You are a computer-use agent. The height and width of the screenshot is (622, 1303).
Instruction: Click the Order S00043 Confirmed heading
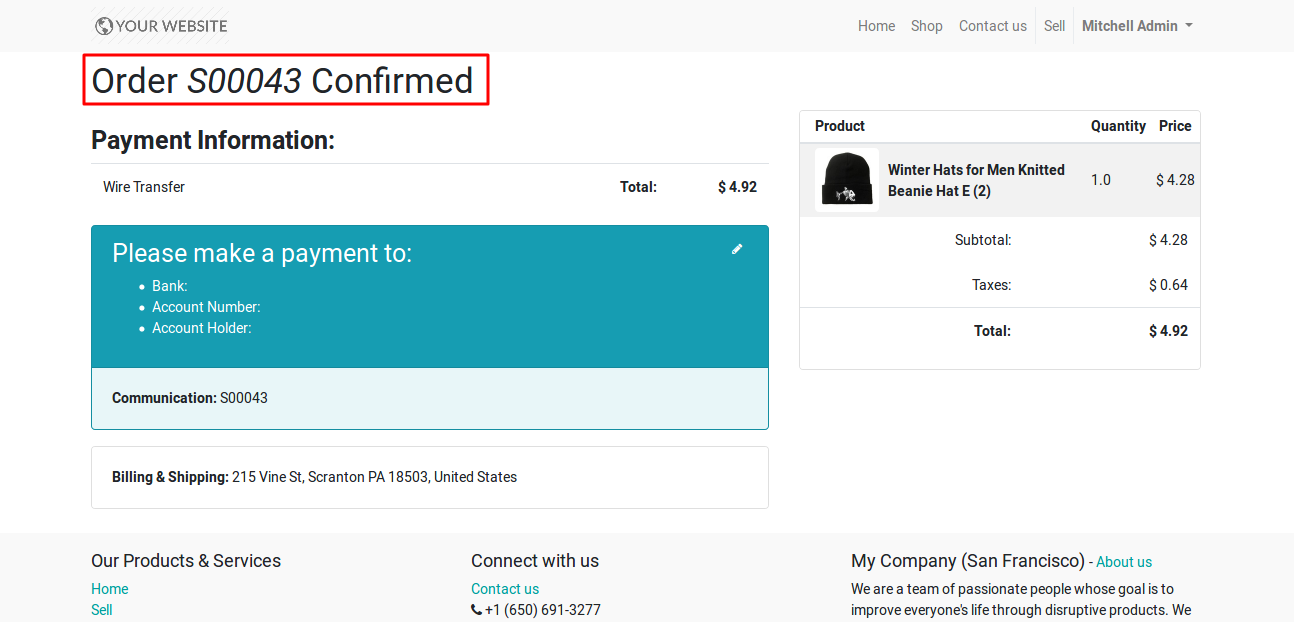click(283, 80)
